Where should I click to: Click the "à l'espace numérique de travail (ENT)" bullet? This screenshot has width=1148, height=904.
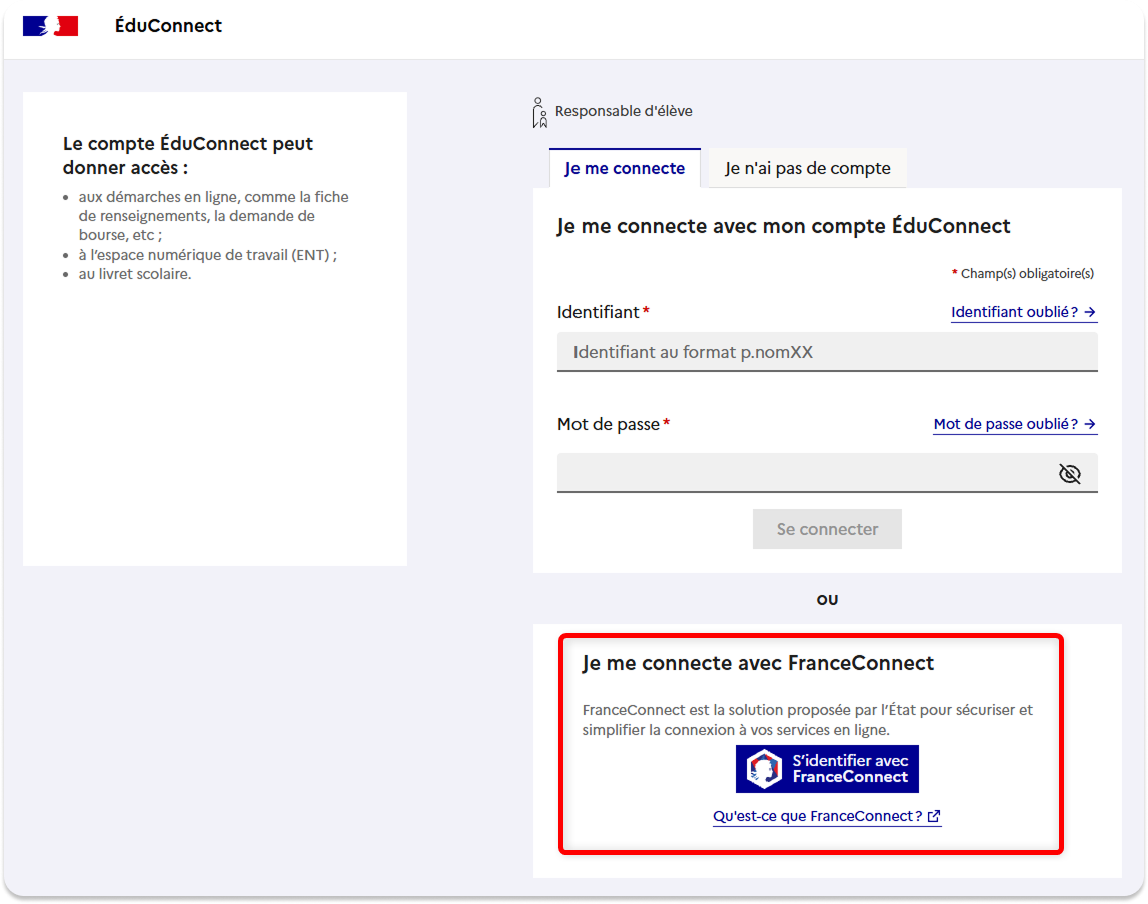[208, 255]
